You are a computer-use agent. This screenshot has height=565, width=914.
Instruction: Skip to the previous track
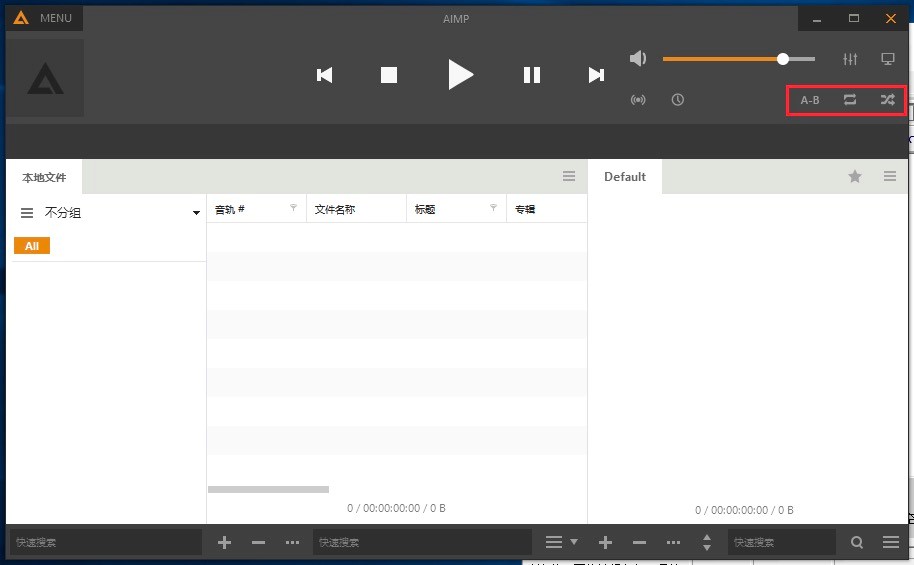(x=324, y=75)
